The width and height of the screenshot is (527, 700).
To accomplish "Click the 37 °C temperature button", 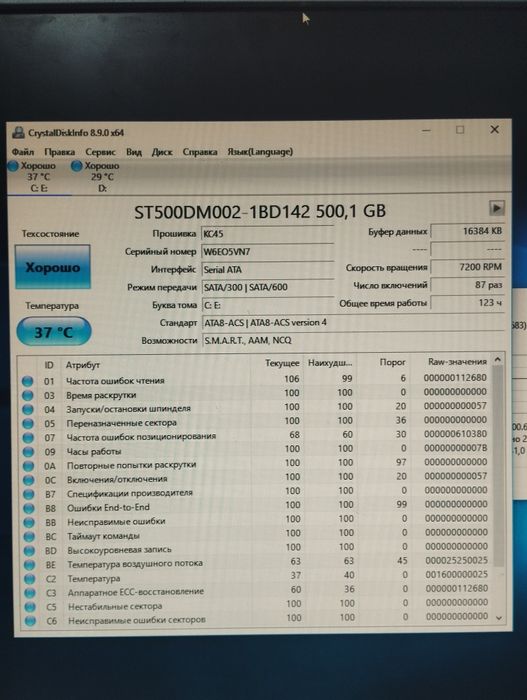I will [54, 332].
